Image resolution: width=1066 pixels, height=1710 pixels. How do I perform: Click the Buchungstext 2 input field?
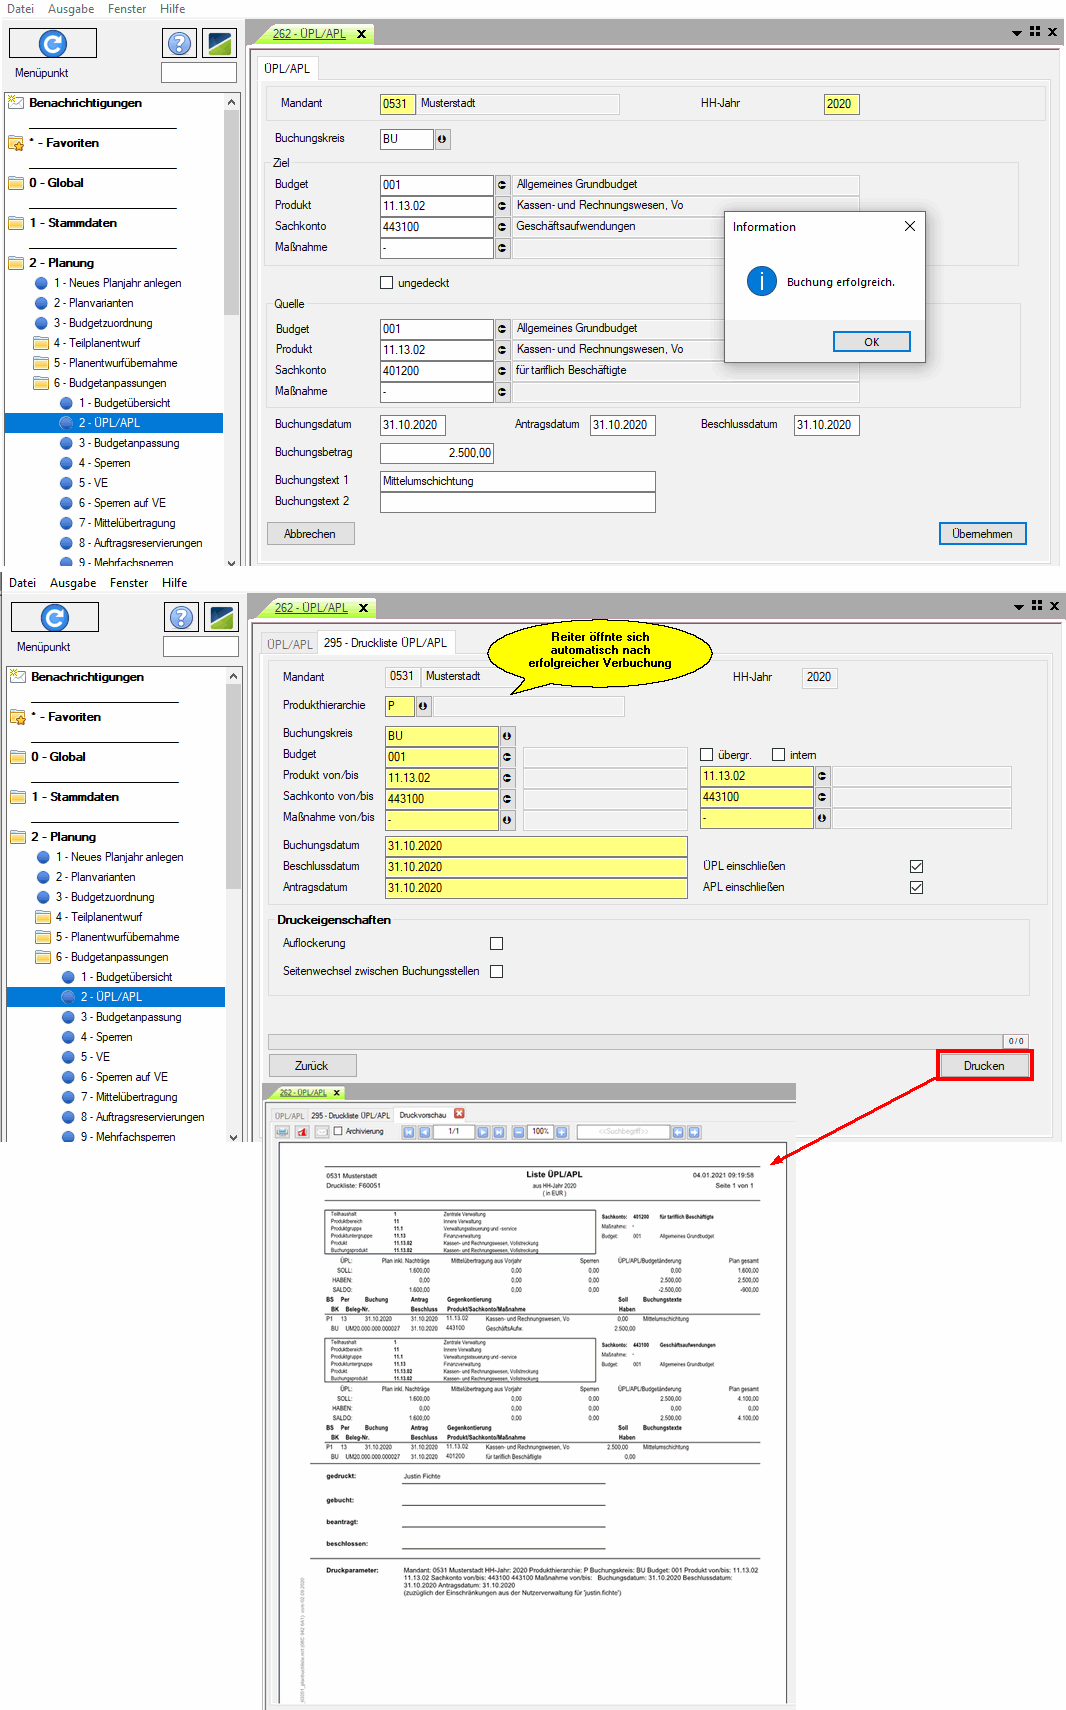pyautogui.click(x=517, y=502)
